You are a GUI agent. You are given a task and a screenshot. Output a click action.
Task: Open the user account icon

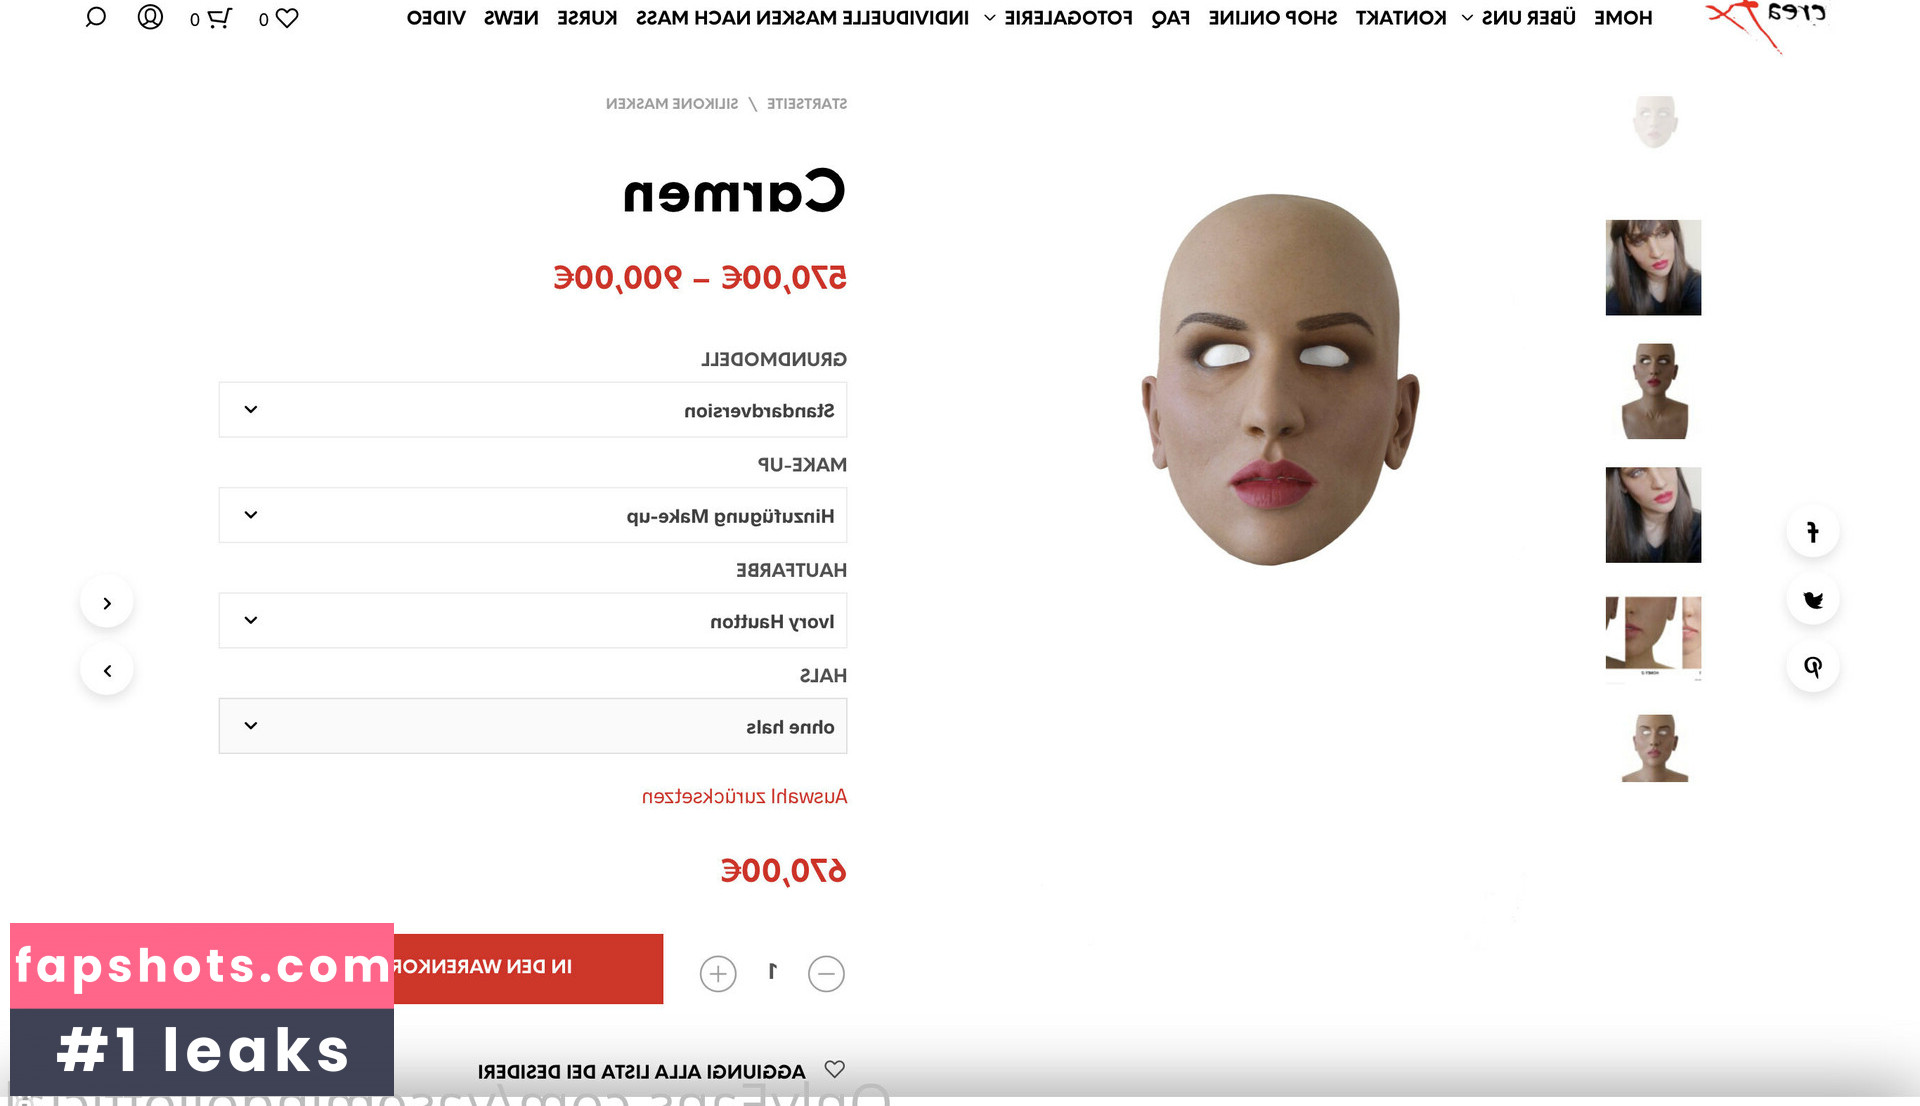click(150, 17)
